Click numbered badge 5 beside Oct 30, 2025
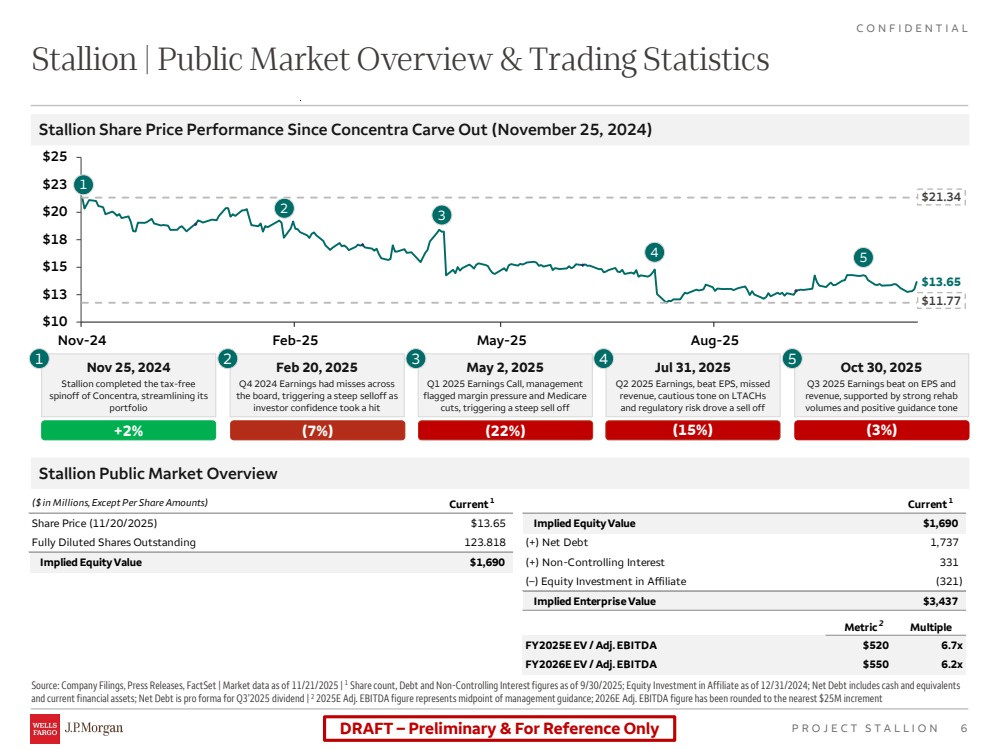The height and width of the screenshot is (750, 999). pyautogui.click(x=792, y=359)
